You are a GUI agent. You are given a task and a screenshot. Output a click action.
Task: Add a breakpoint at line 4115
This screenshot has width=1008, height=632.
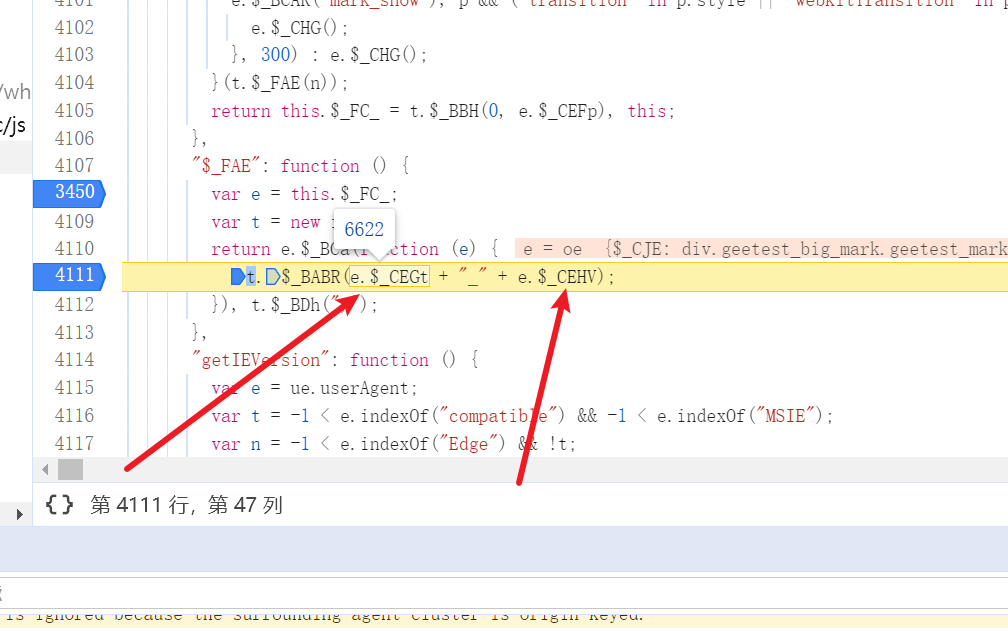75,388
